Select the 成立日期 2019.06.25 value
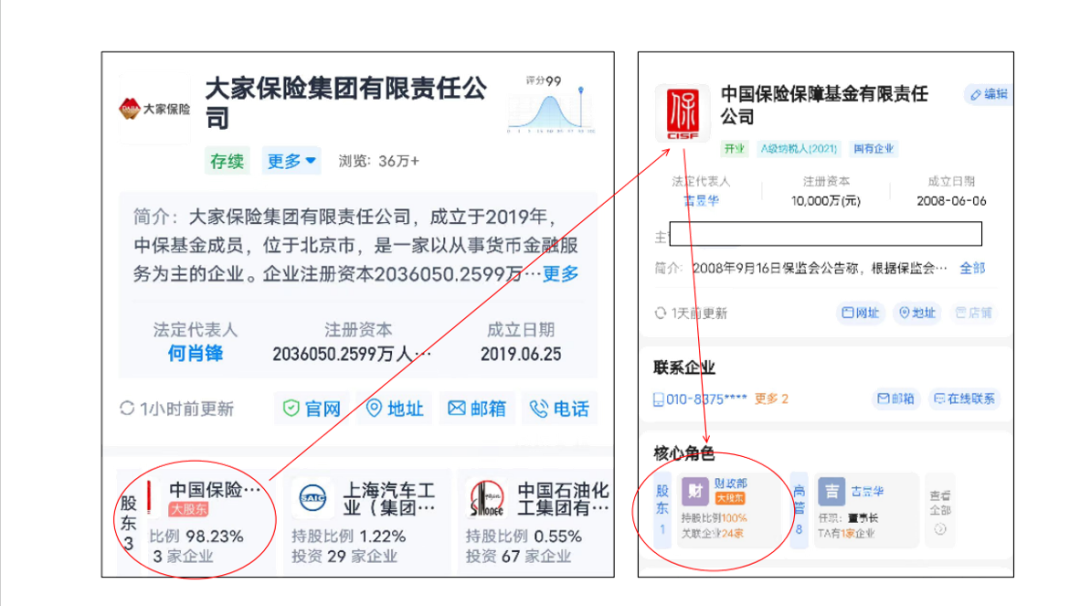1080x606 pixels. (521, 354)
